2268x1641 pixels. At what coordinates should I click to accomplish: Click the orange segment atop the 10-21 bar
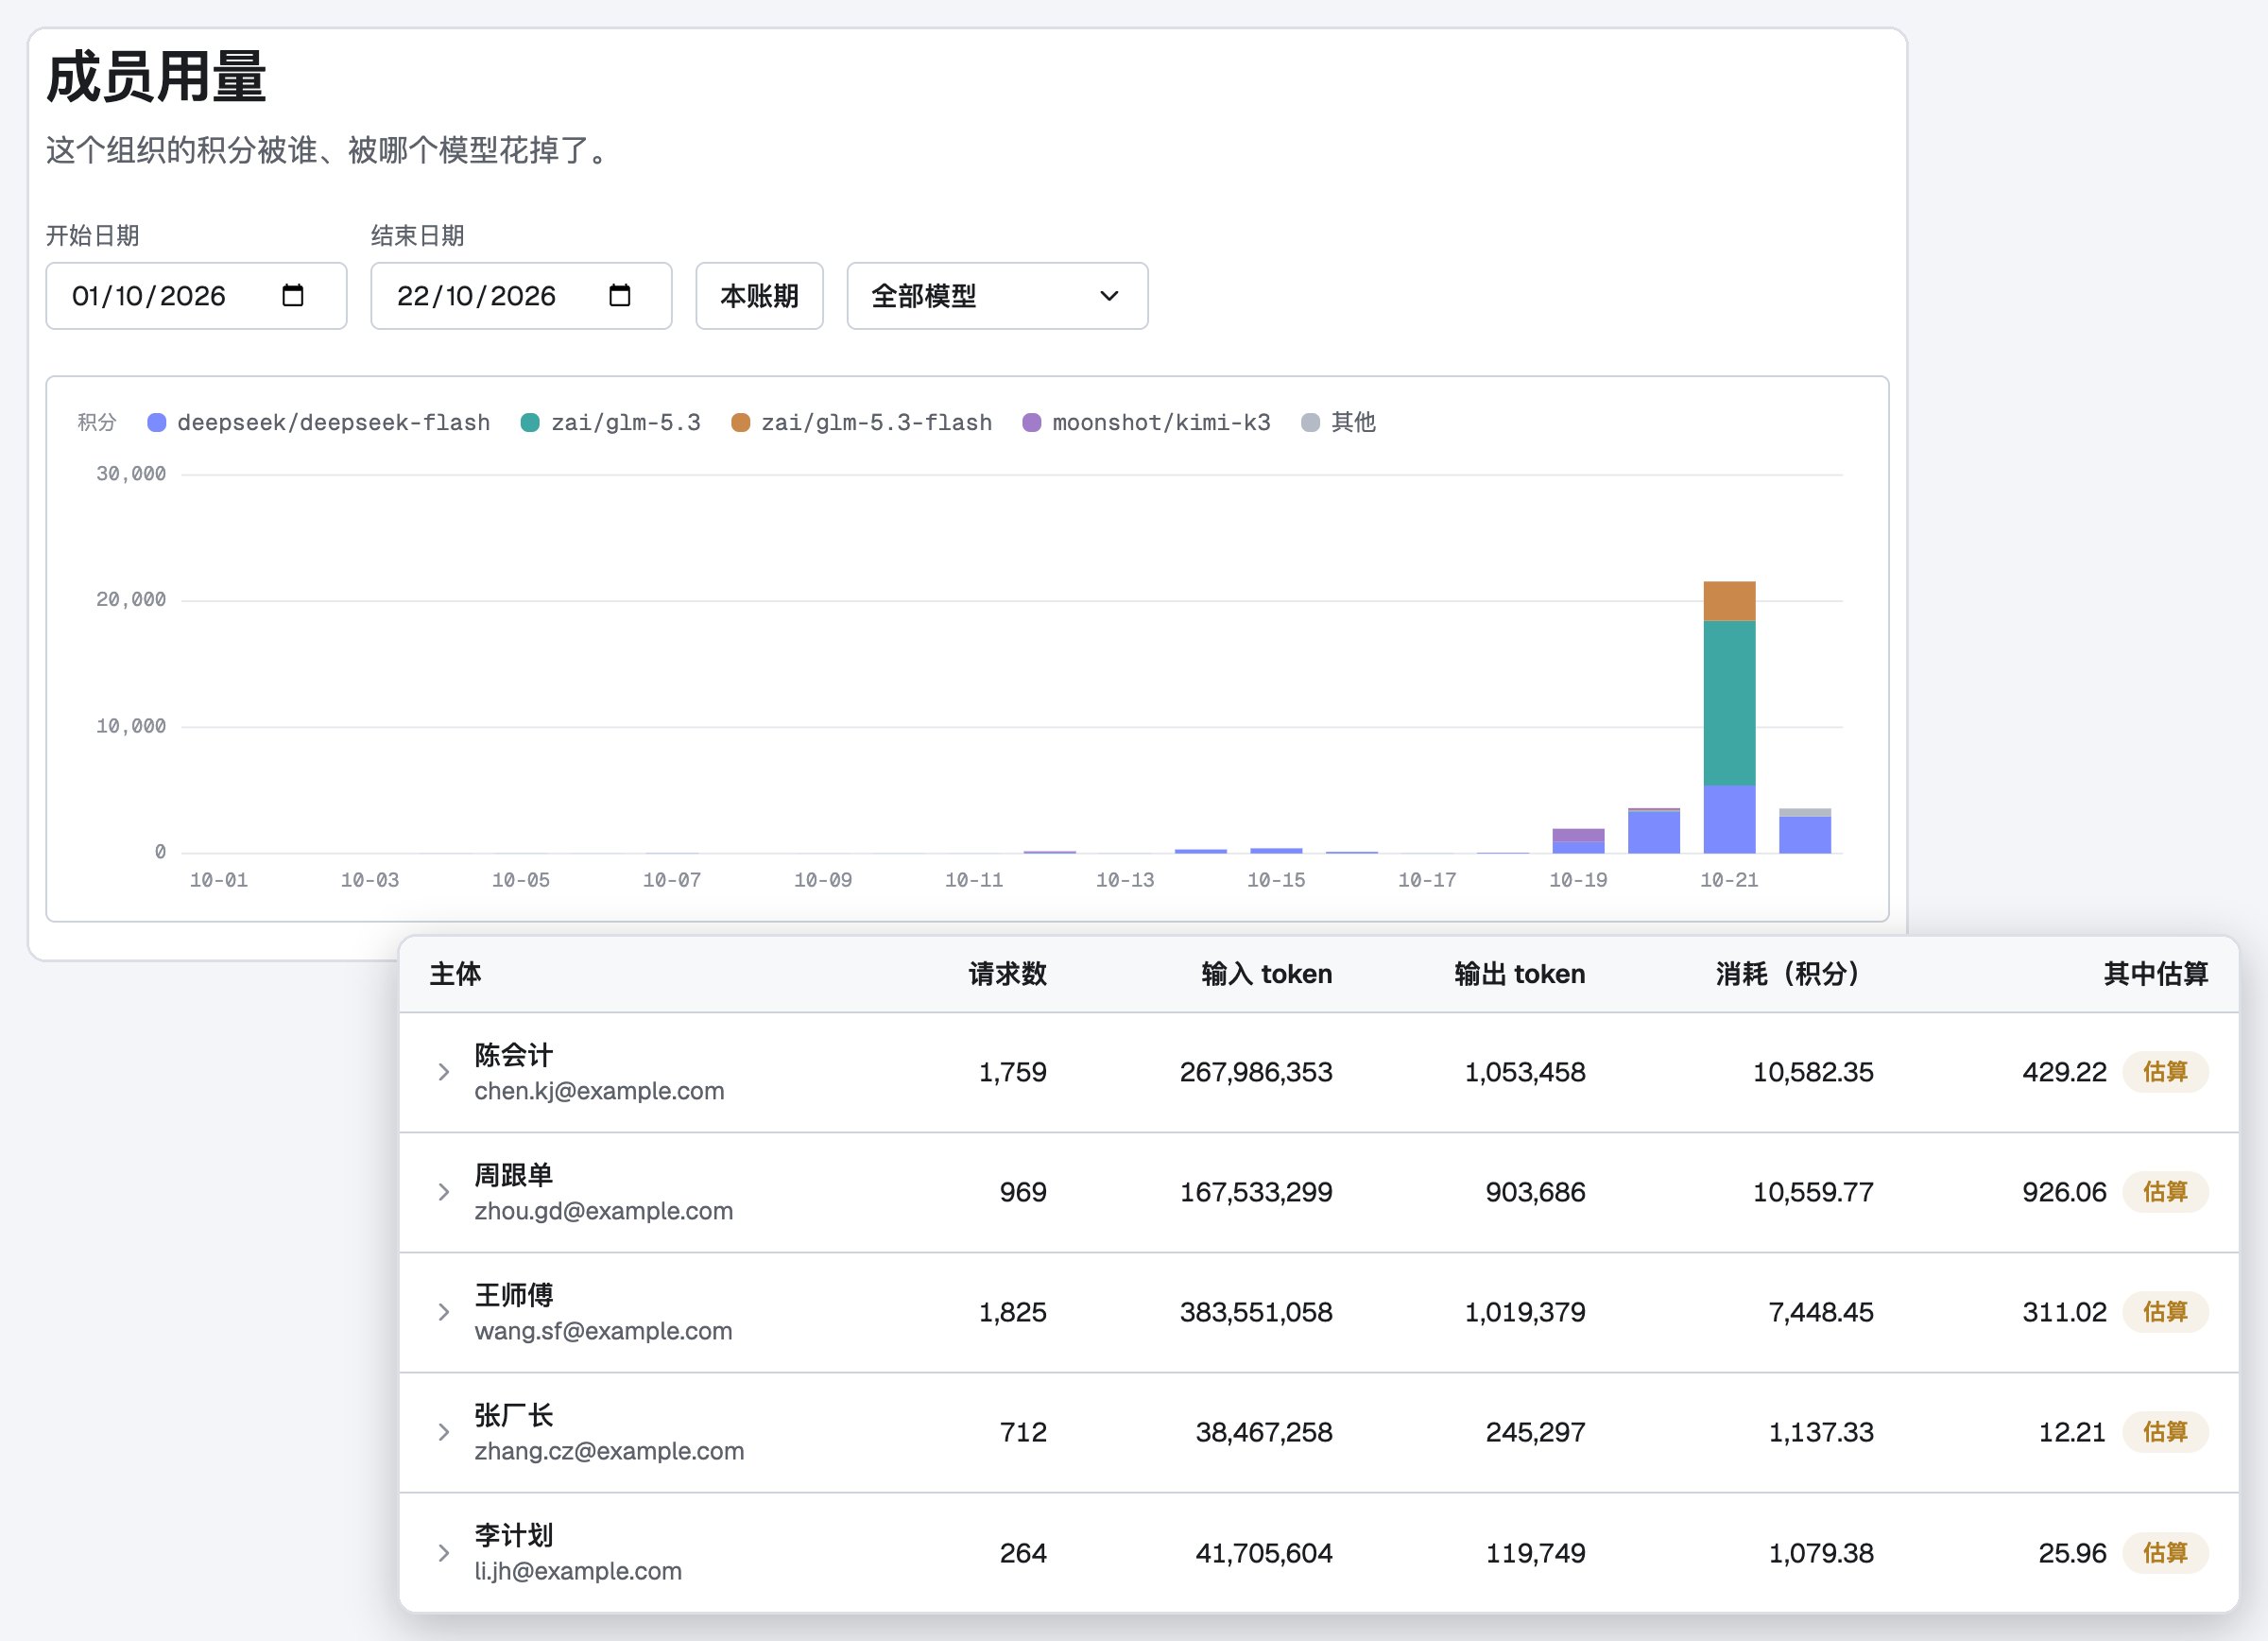[x=1729, y=601]
